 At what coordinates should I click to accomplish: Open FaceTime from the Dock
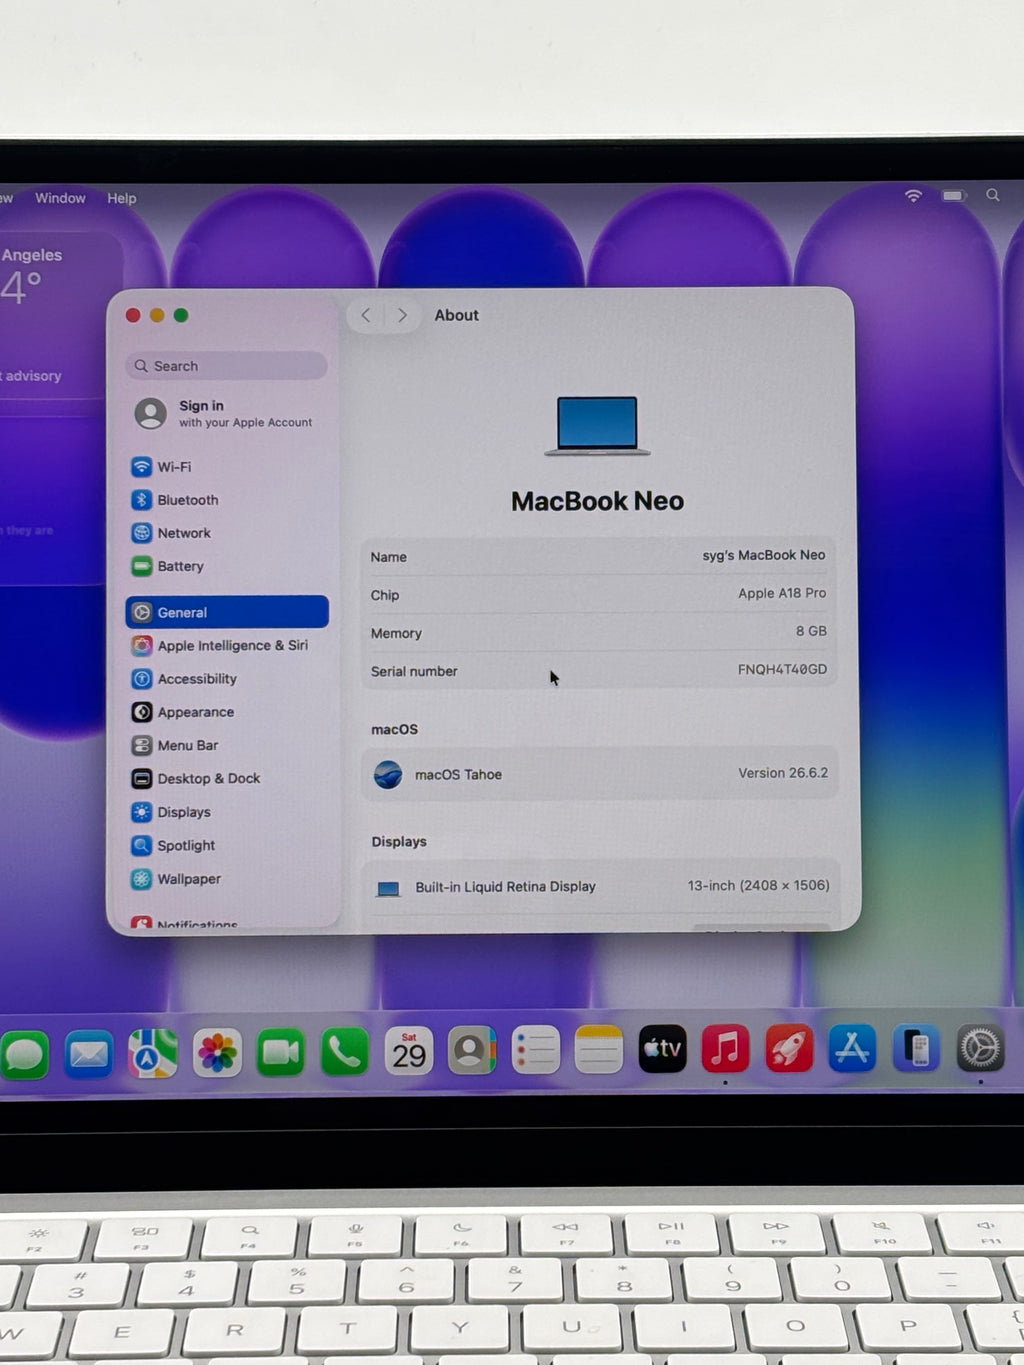(x=281, y=1052)
